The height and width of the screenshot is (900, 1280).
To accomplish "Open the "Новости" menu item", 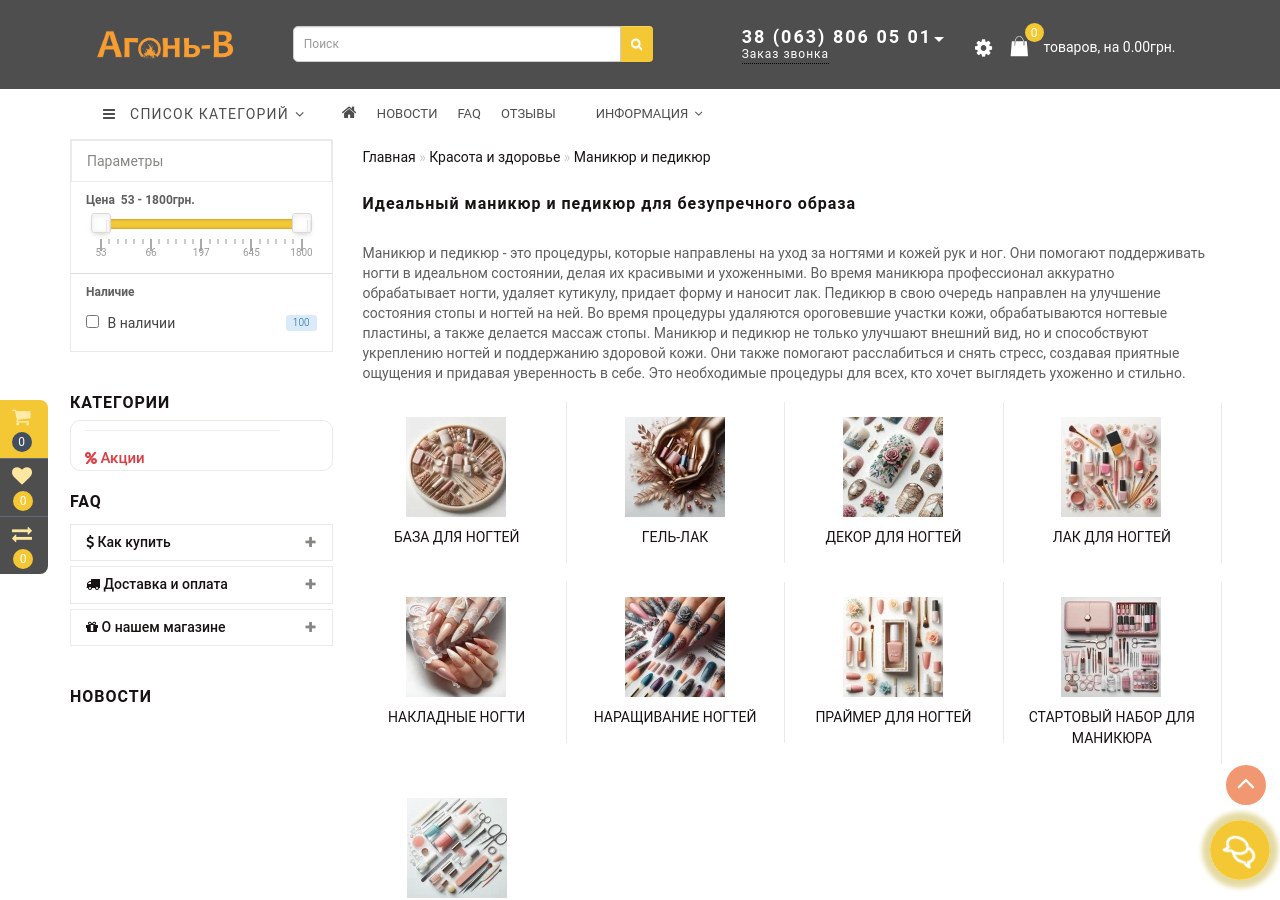I will 407,114.
